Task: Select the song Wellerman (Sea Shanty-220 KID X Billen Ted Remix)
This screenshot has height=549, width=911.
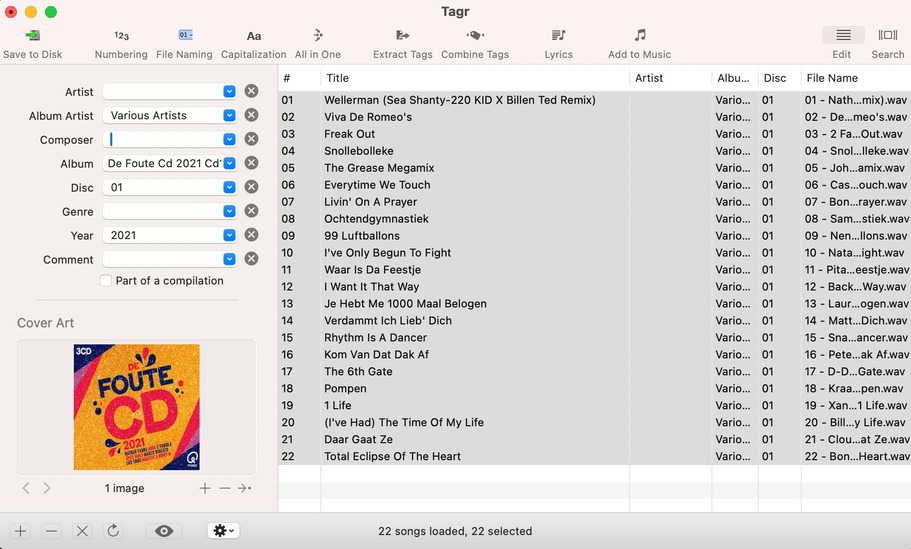Action: [460, 100]
